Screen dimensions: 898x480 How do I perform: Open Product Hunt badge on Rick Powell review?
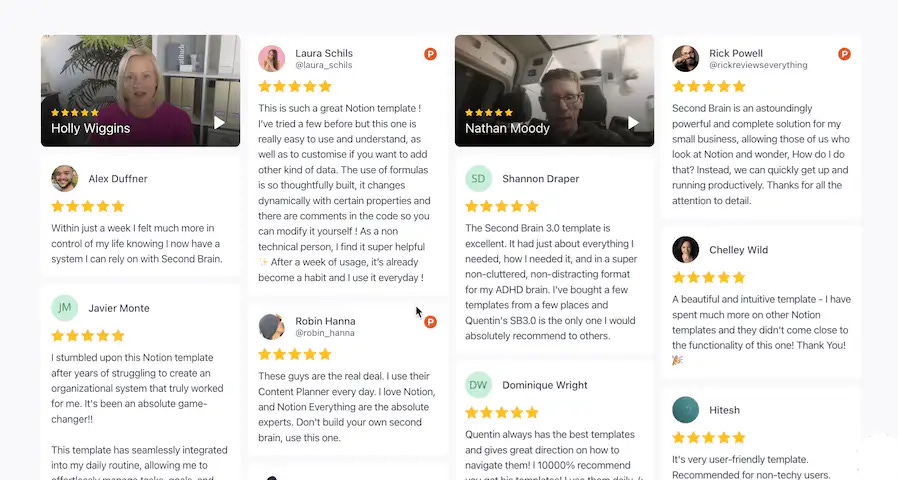click(844, 54)
